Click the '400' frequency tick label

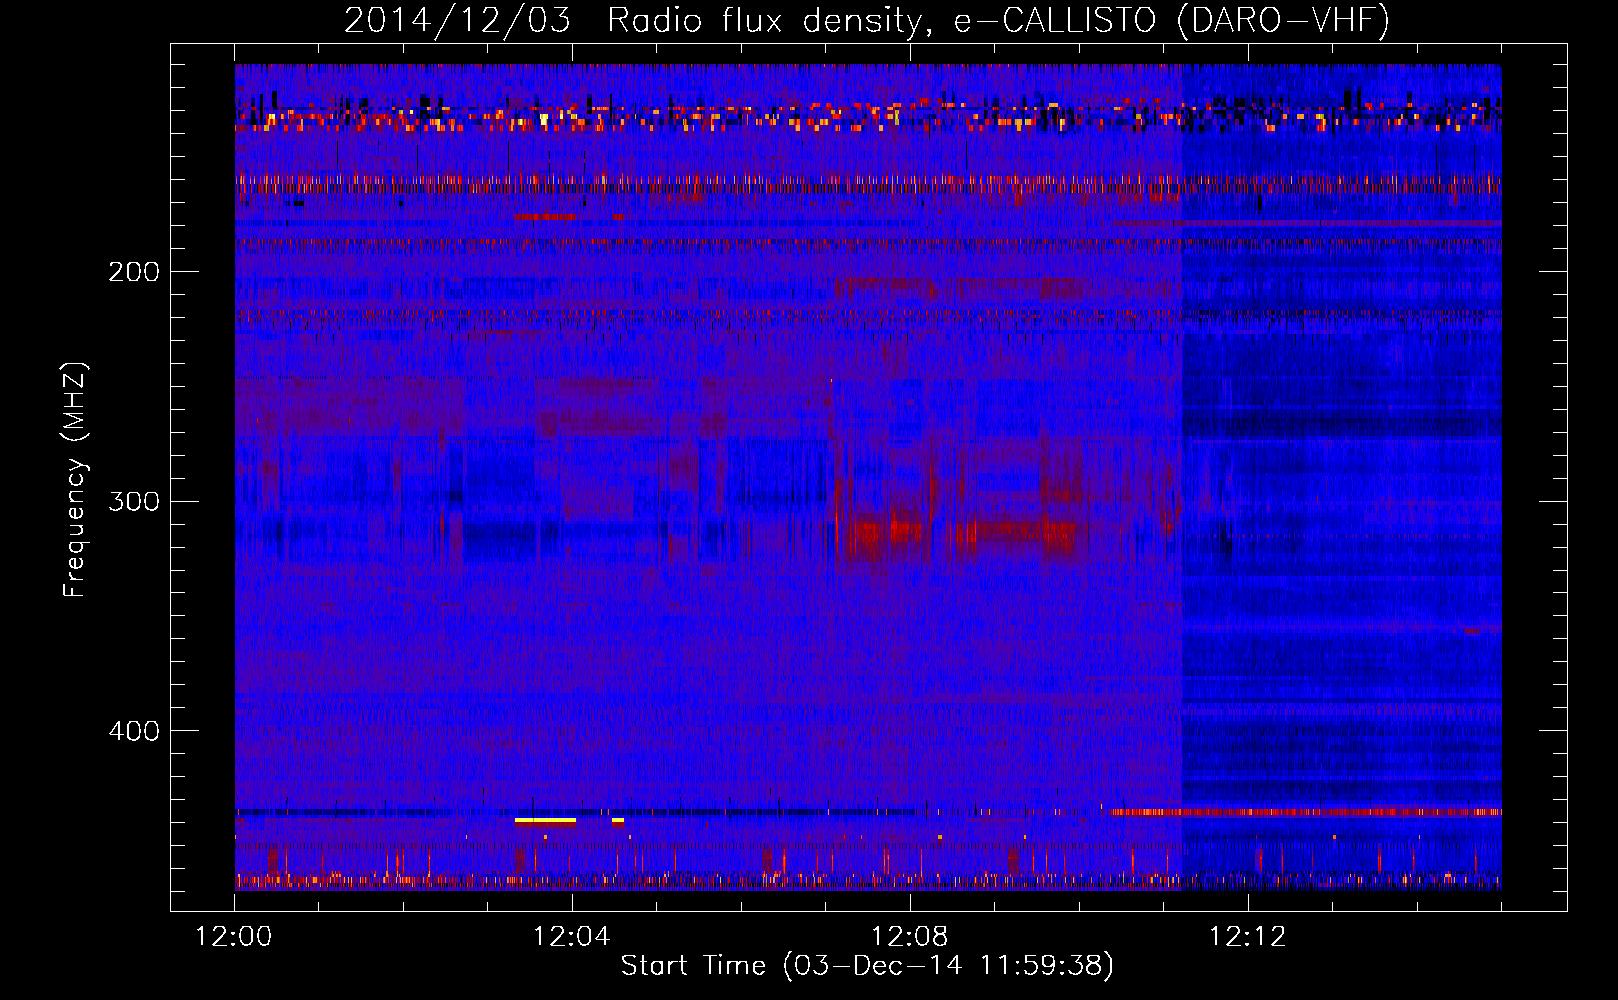click(x=134, y=731)
